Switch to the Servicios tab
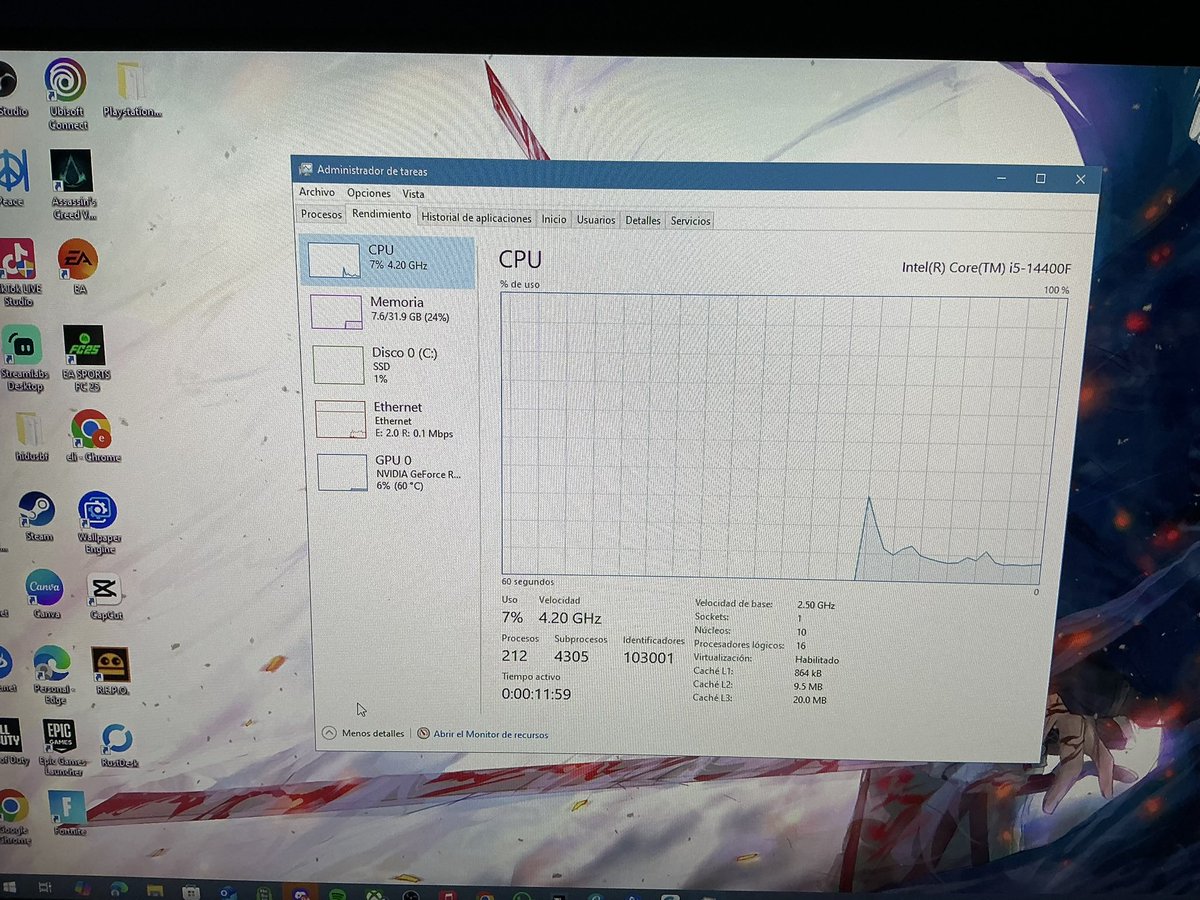Screen dimensions: 1200x900 tap(691, 221)
